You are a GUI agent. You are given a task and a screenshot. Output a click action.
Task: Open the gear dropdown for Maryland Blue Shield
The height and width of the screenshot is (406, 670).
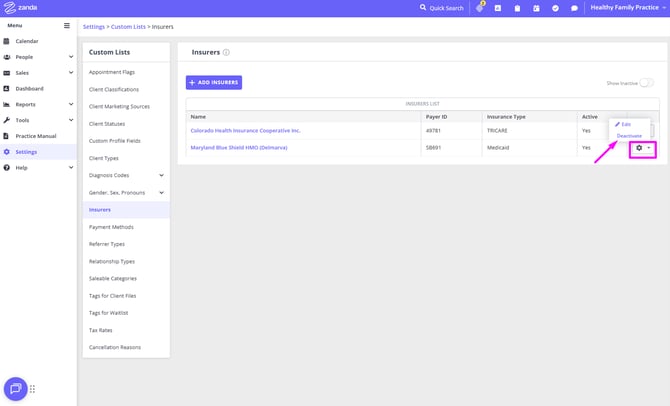pyautogui.click(x=643, y=148)
